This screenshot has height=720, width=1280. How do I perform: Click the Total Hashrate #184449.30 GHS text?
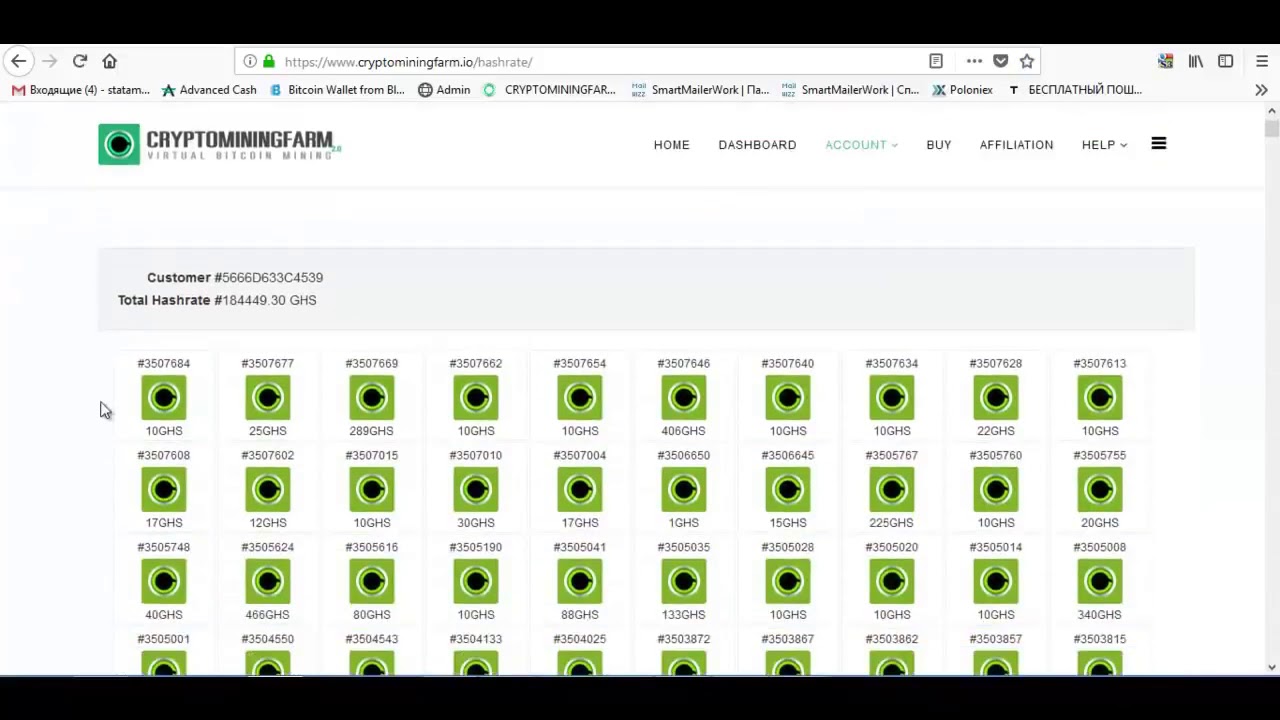pos(217,300)
